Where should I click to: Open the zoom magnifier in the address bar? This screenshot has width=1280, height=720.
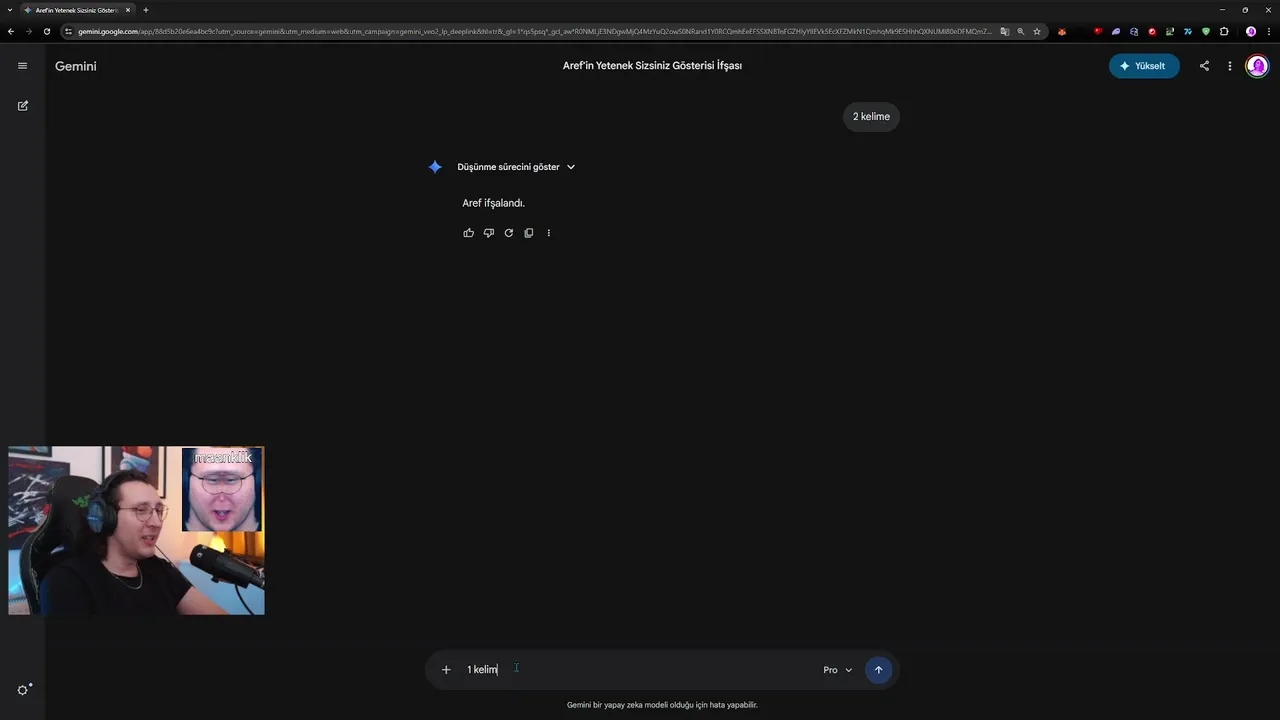pyautogui.click(x=1021, y=31)
